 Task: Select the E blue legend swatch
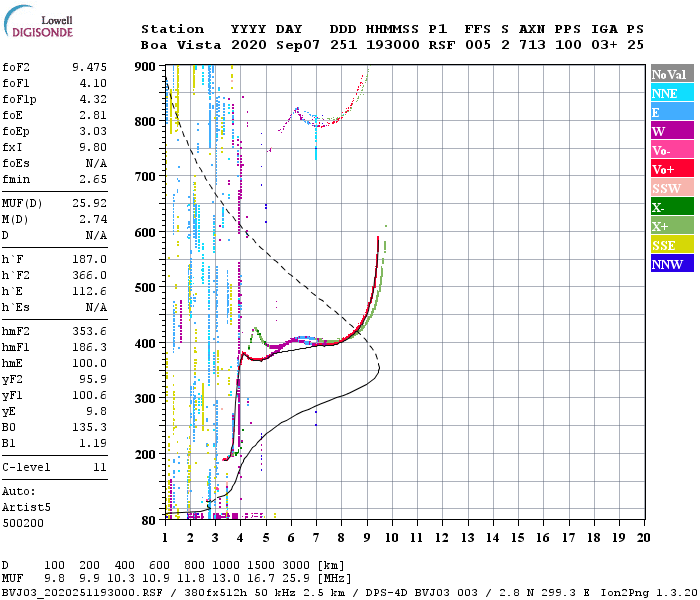point(672,112)
